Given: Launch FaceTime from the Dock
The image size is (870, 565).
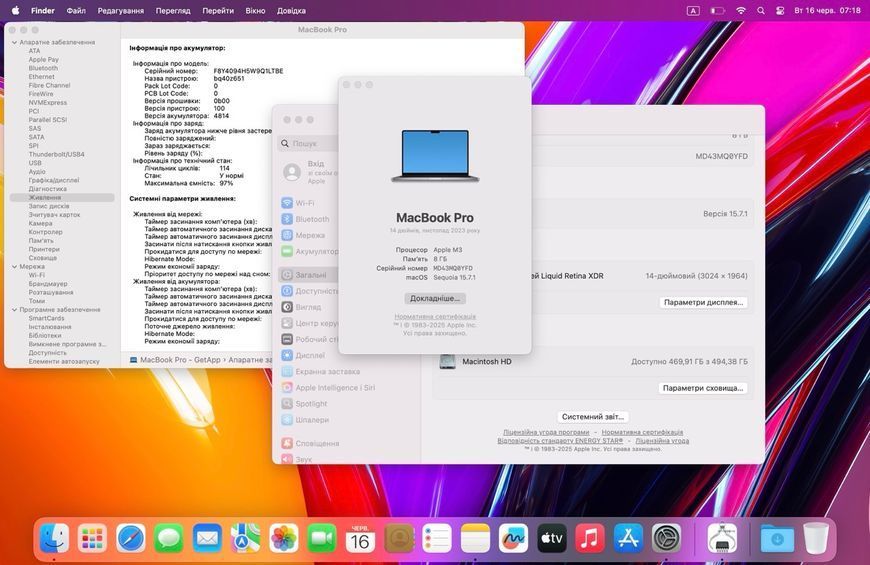Looking at the screenshot, I should click(x=322, y=538).
